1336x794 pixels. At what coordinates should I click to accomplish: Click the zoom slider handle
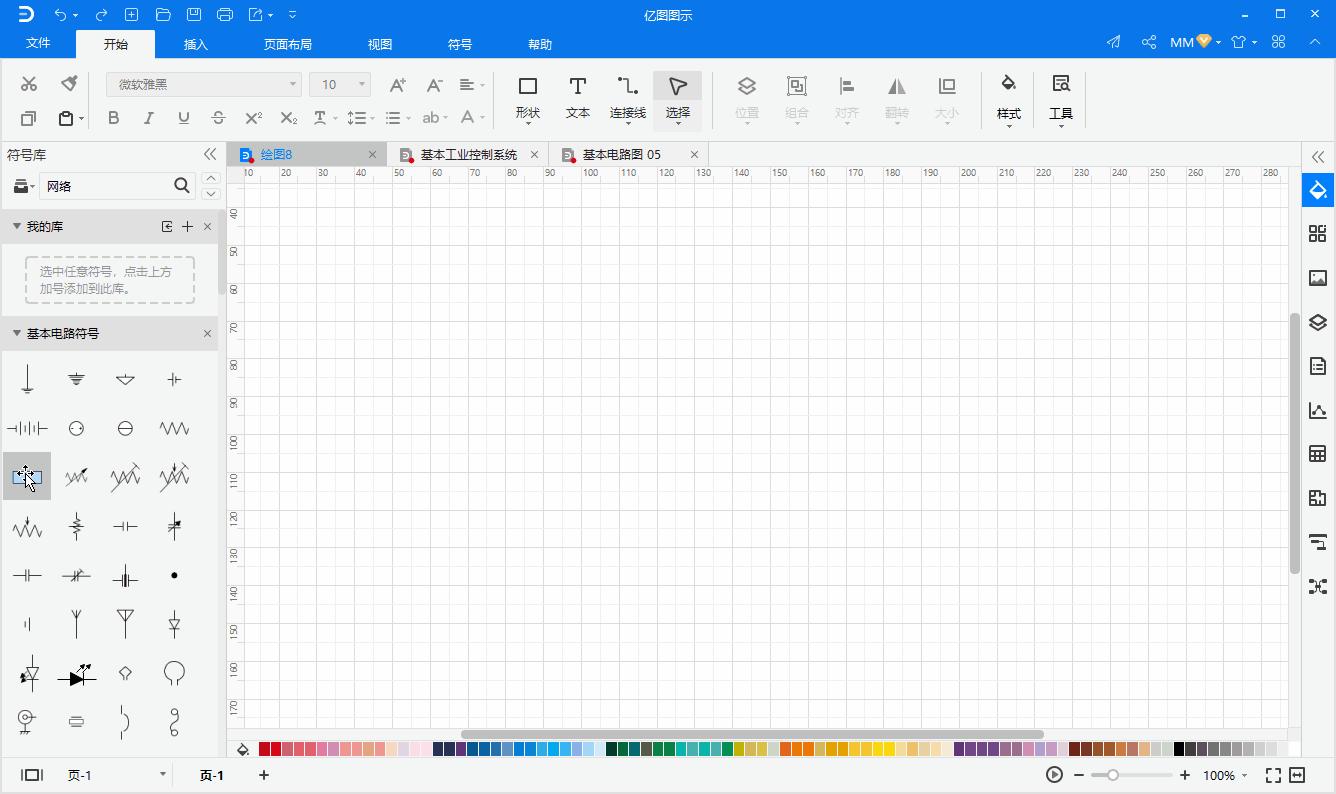pos(1112,775)
